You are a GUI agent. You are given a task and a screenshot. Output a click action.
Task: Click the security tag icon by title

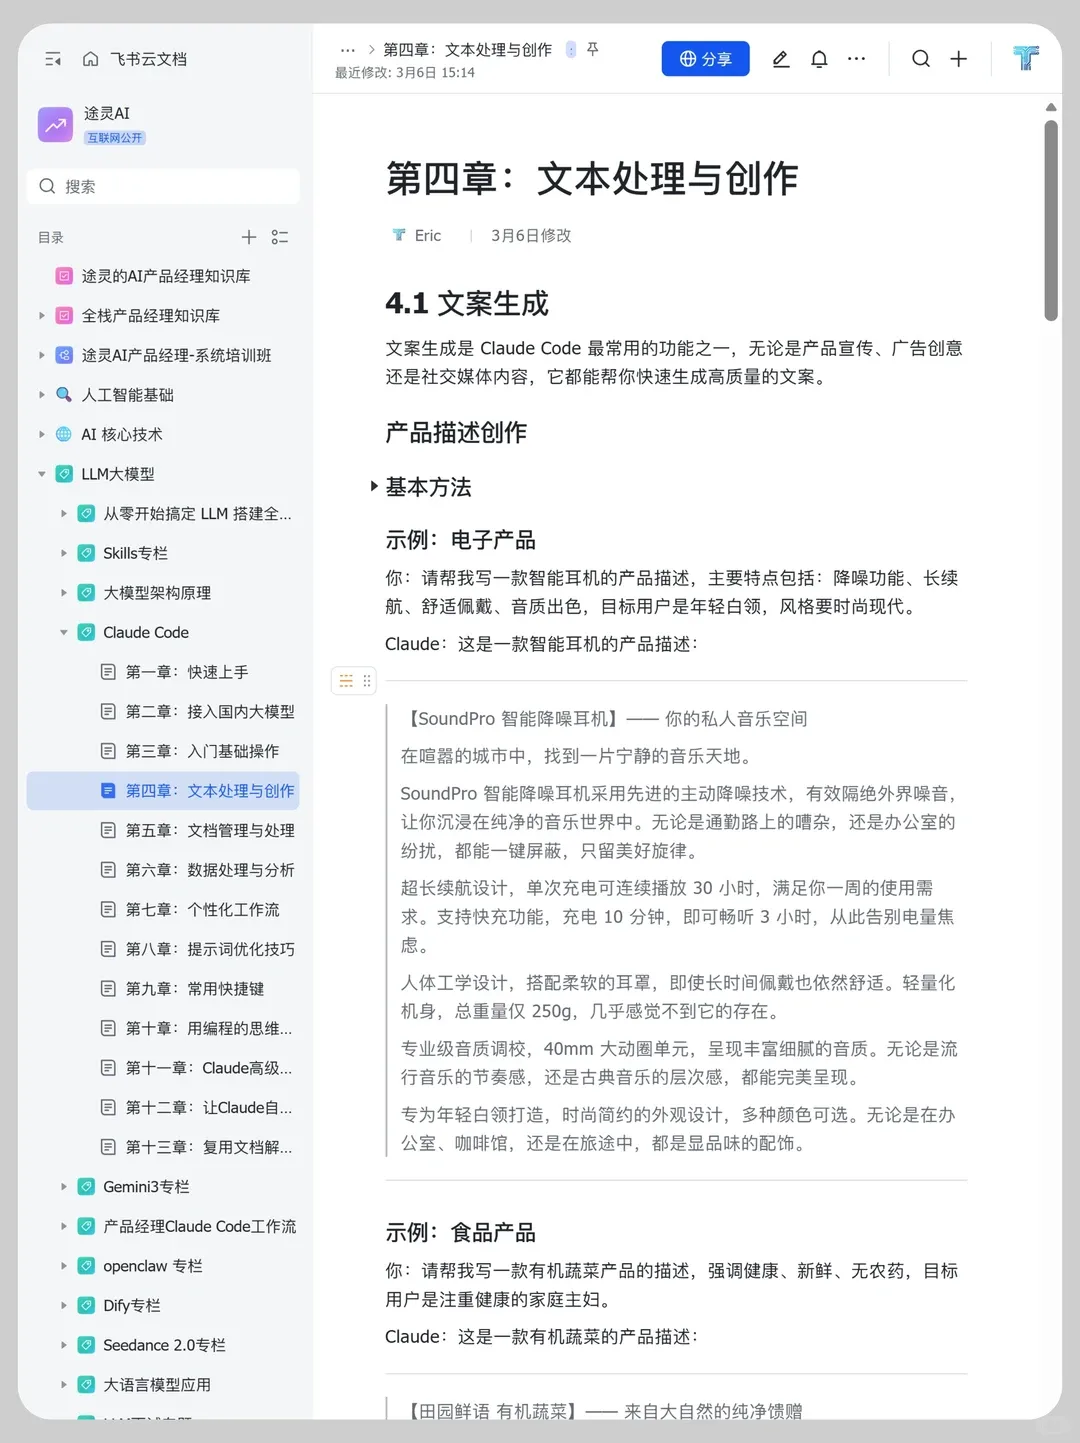[x=571, y=49]
